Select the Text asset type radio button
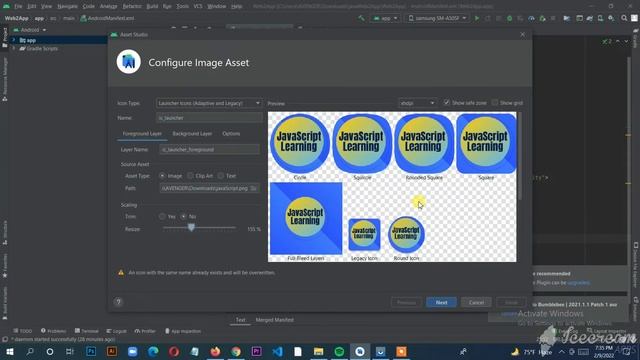The image size is (640, 360). (x=221, y=176)
